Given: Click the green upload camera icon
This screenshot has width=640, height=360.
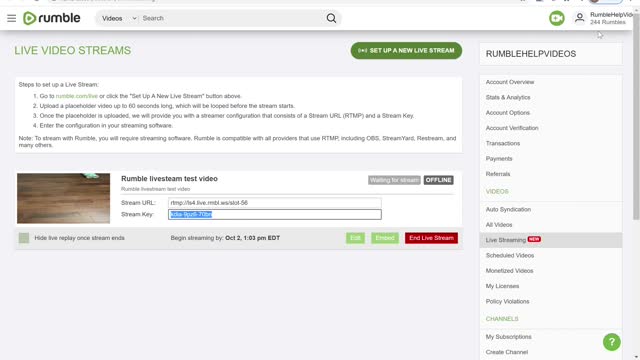Looking at the screenshot, I should [x=557, y=18].
